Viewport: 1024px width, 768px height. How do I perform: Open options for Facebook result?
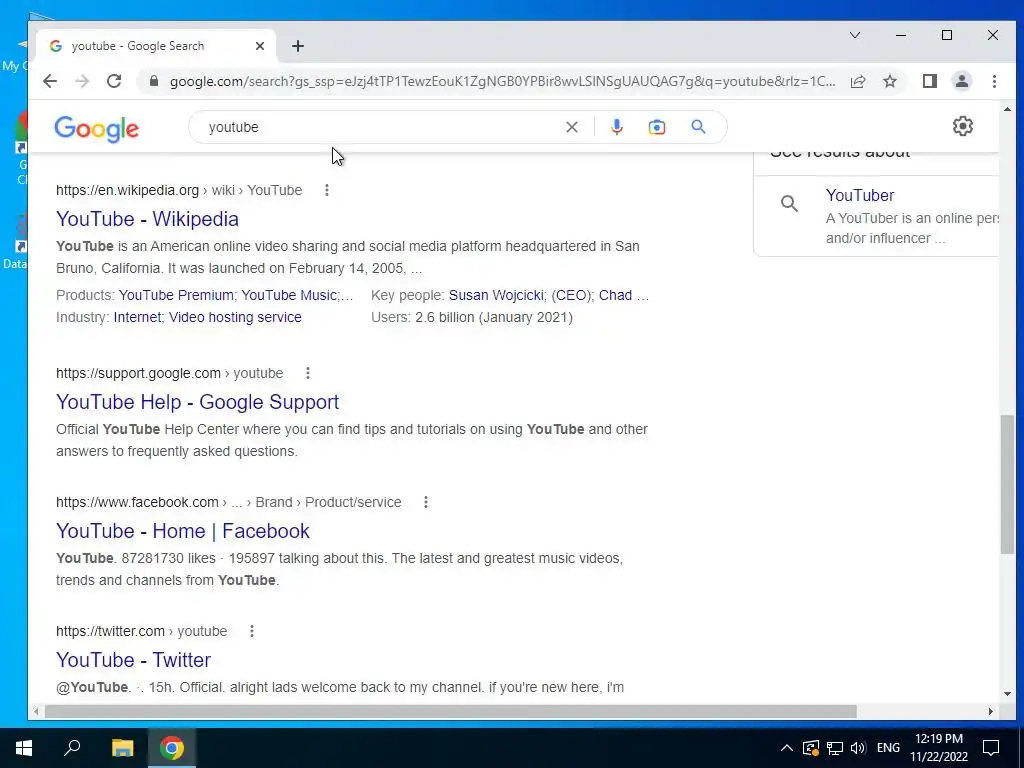[426, 502]
